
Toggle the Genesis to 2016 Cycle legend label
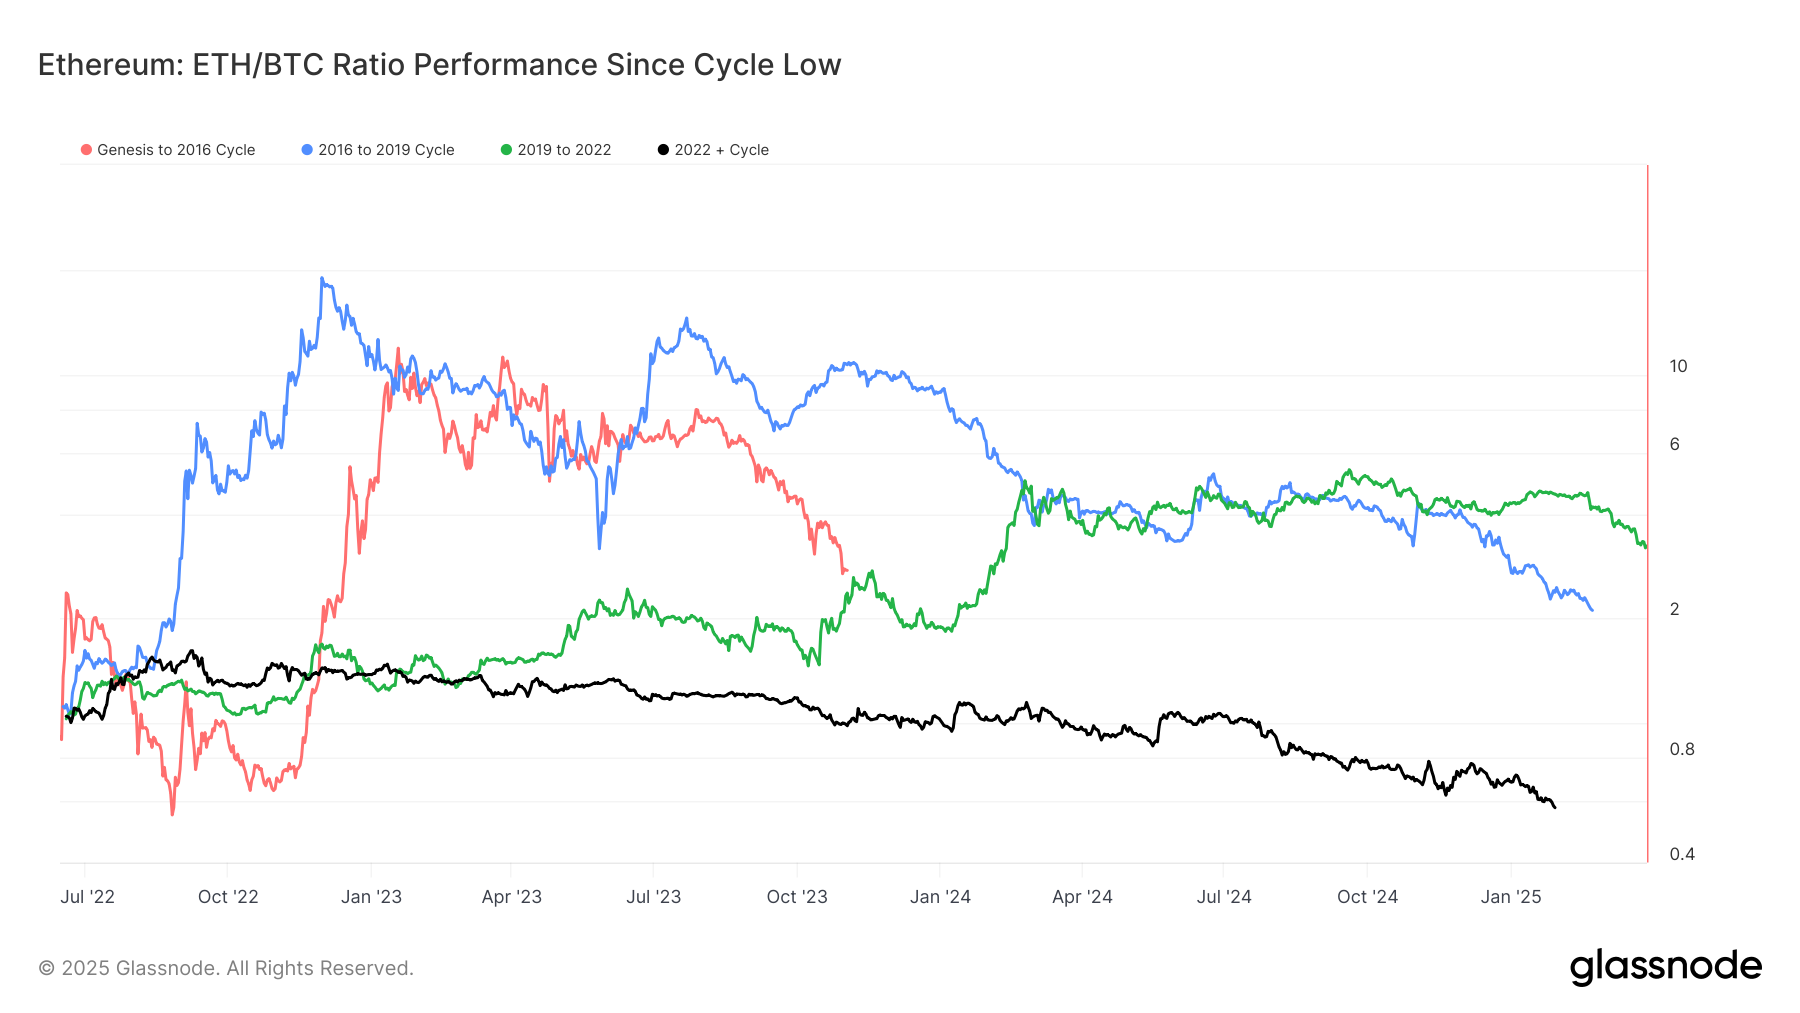pyautogui.click(x=176, y=150)
